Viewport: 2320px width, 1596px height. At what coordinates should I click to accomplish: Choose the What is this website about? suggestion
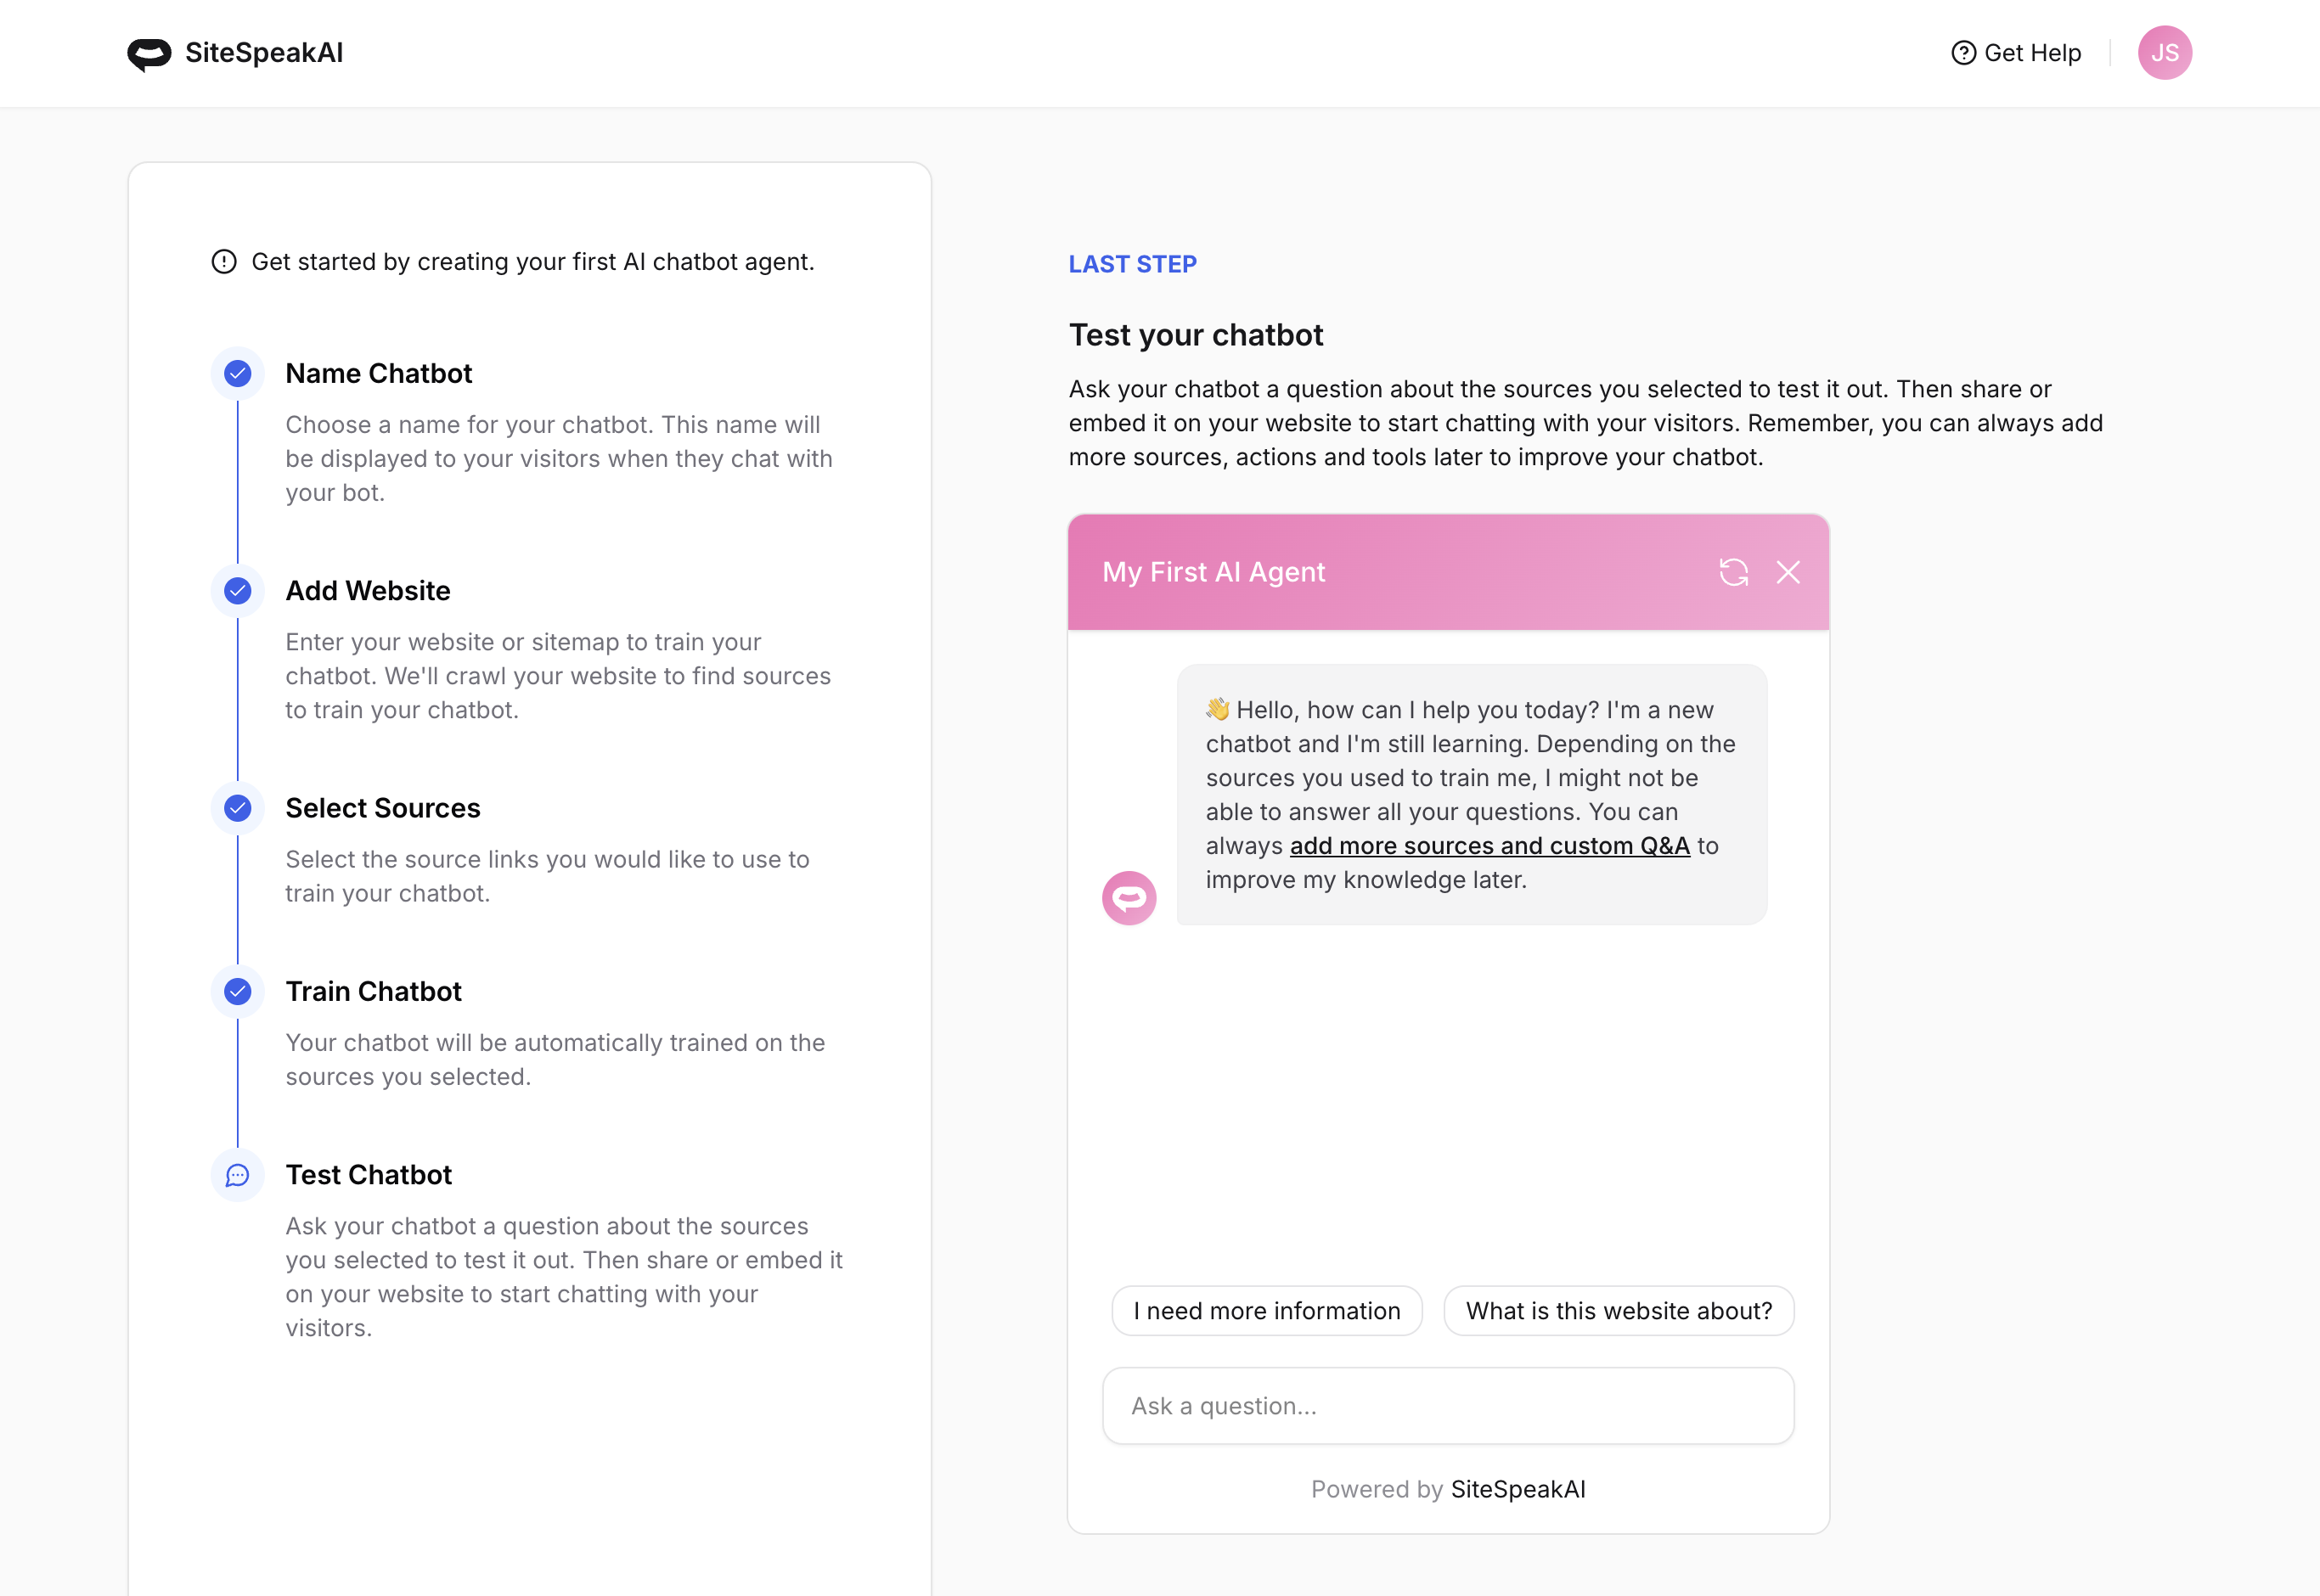tap(1618, 1311)
